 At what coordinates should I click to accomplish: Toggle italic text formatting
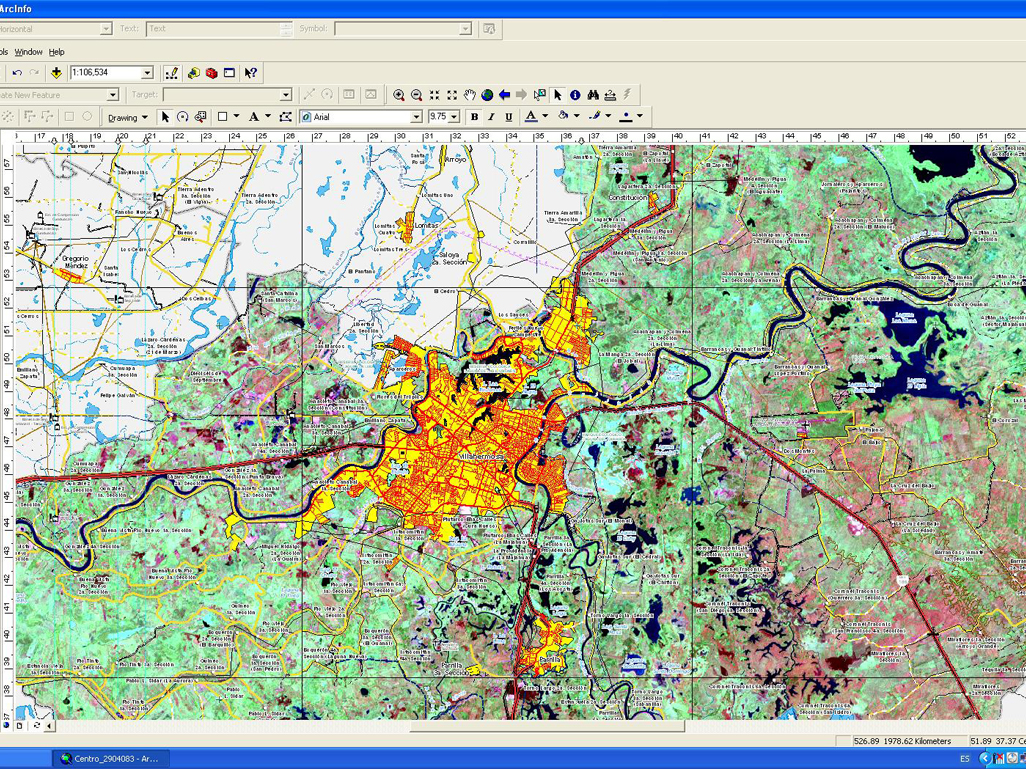click(492, 116)
